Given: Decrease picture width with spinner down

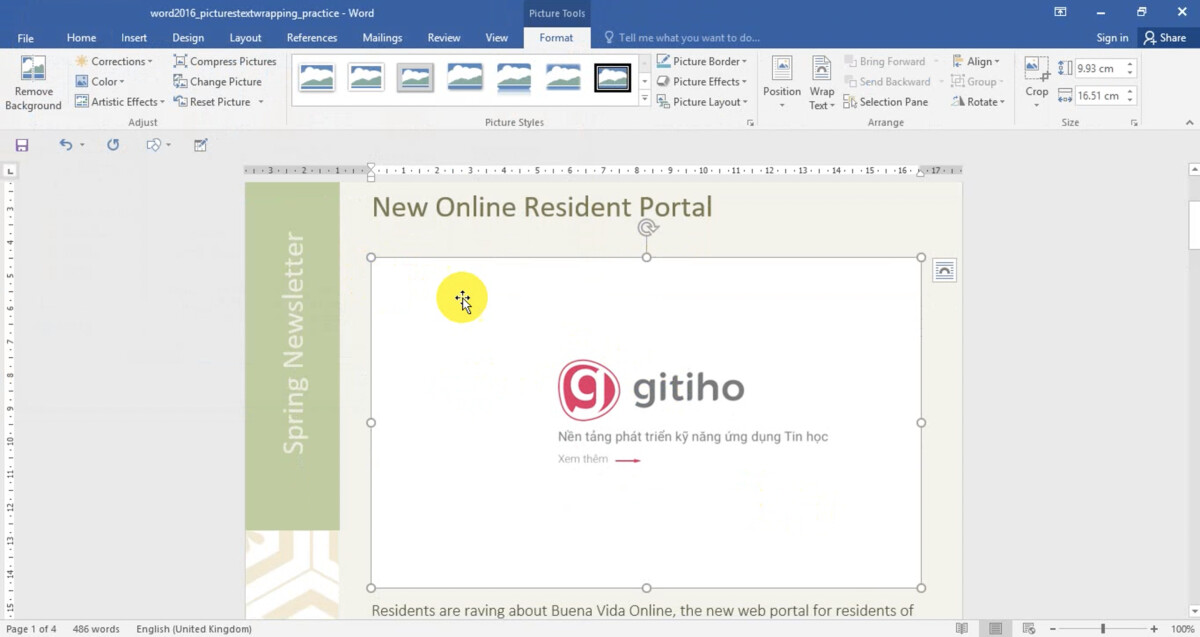Looking at the screenshot, I should [1130, 101].
